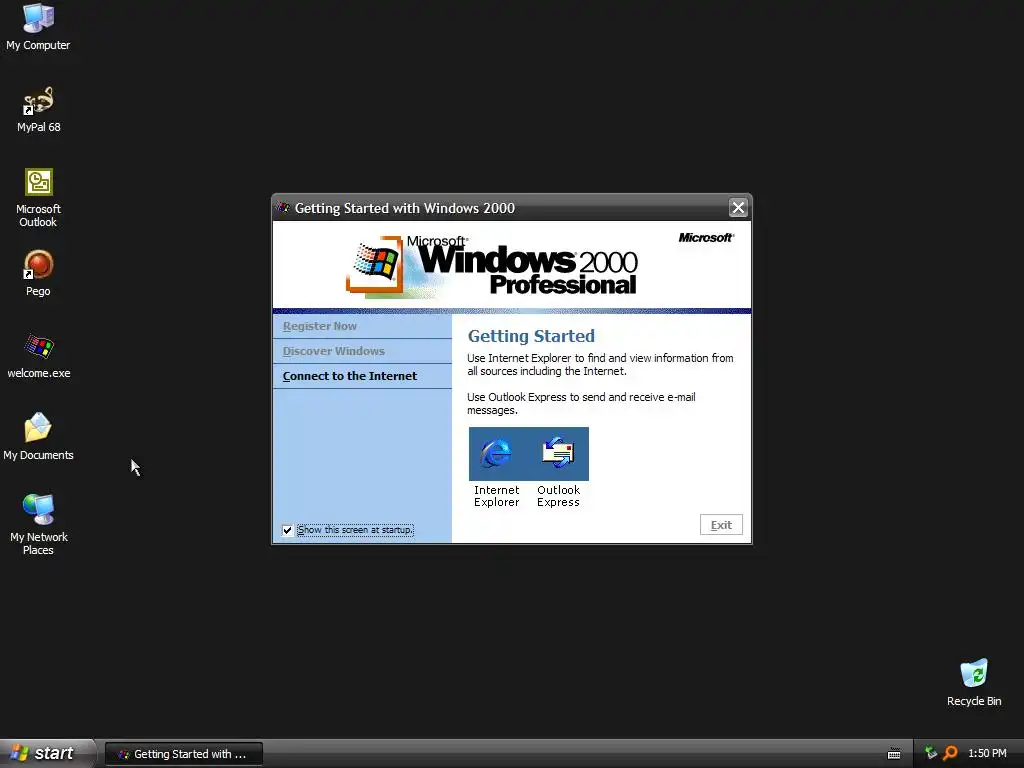Uncheck Show this screen at startup
The height and width of the screenshot is (768, 1024).
287,530
